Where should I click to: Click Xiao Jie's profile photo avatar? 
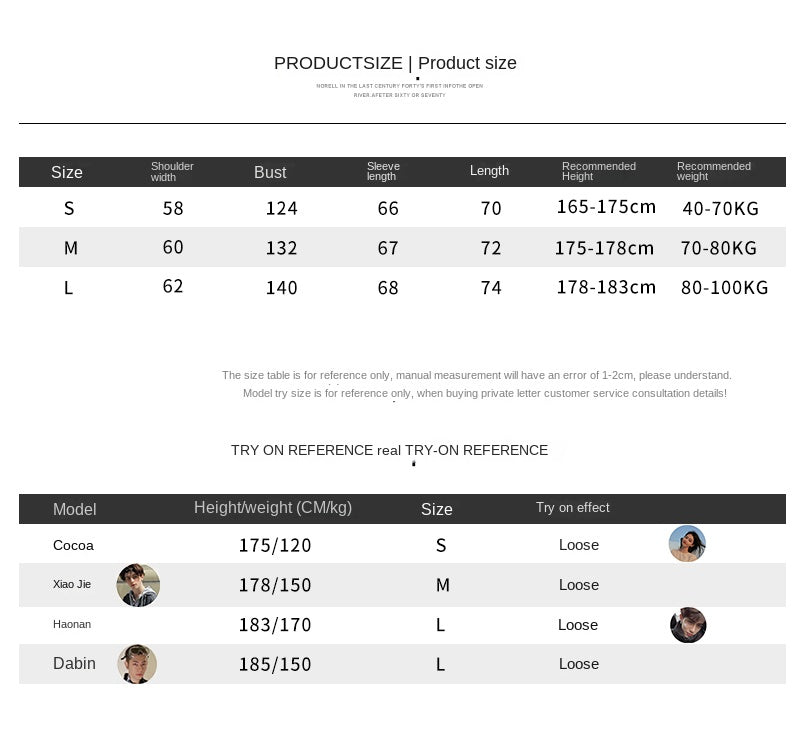pyautogui.click(x=138, y=585)
